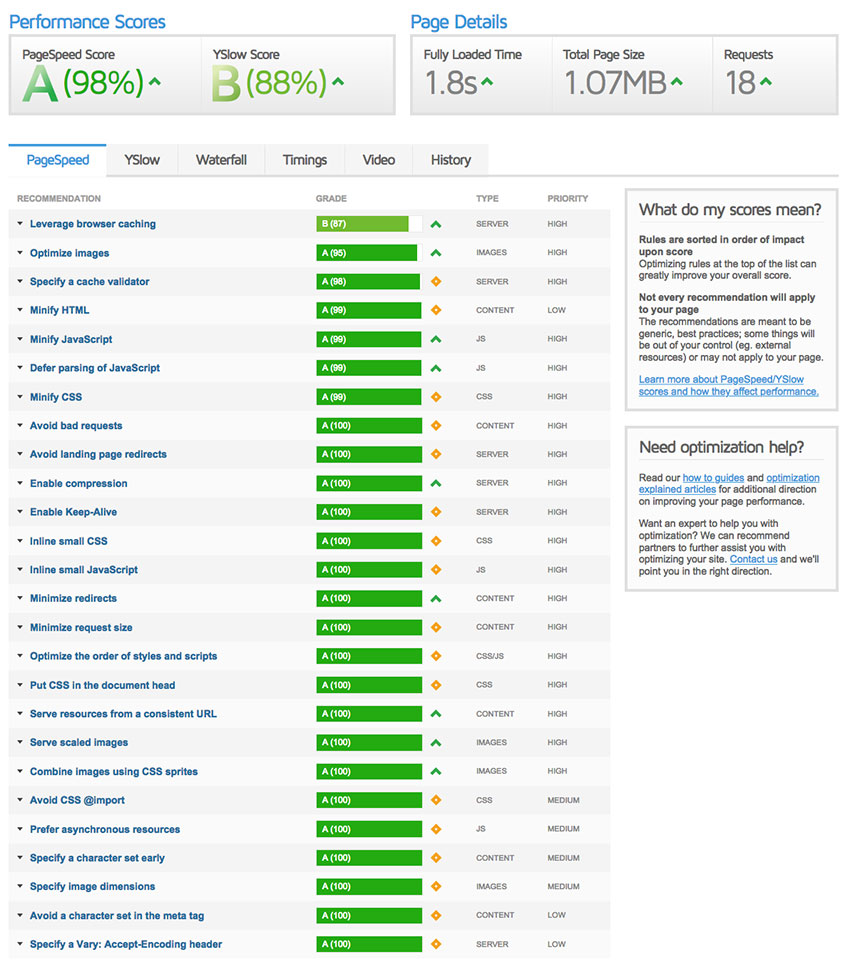
Task: Click orange diamond icon in Inline small CSS row
Action: pos(436,541)
